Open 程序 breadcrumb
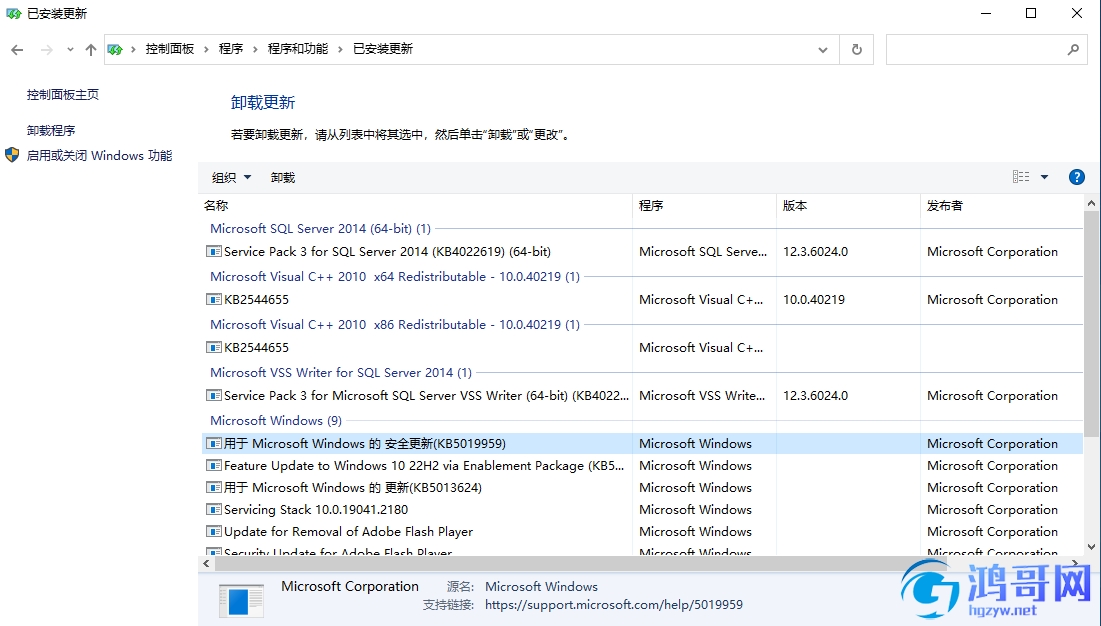This screenshot has width=1101, height=626. pos(230,48)
